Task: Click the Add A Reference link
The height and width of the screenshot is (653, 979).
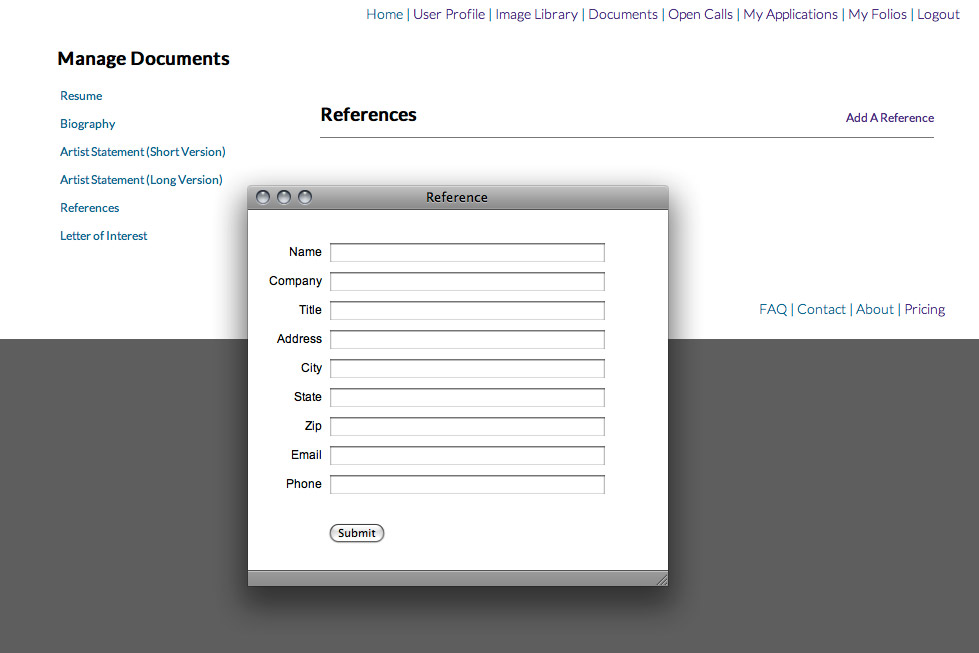Action: 890,118
